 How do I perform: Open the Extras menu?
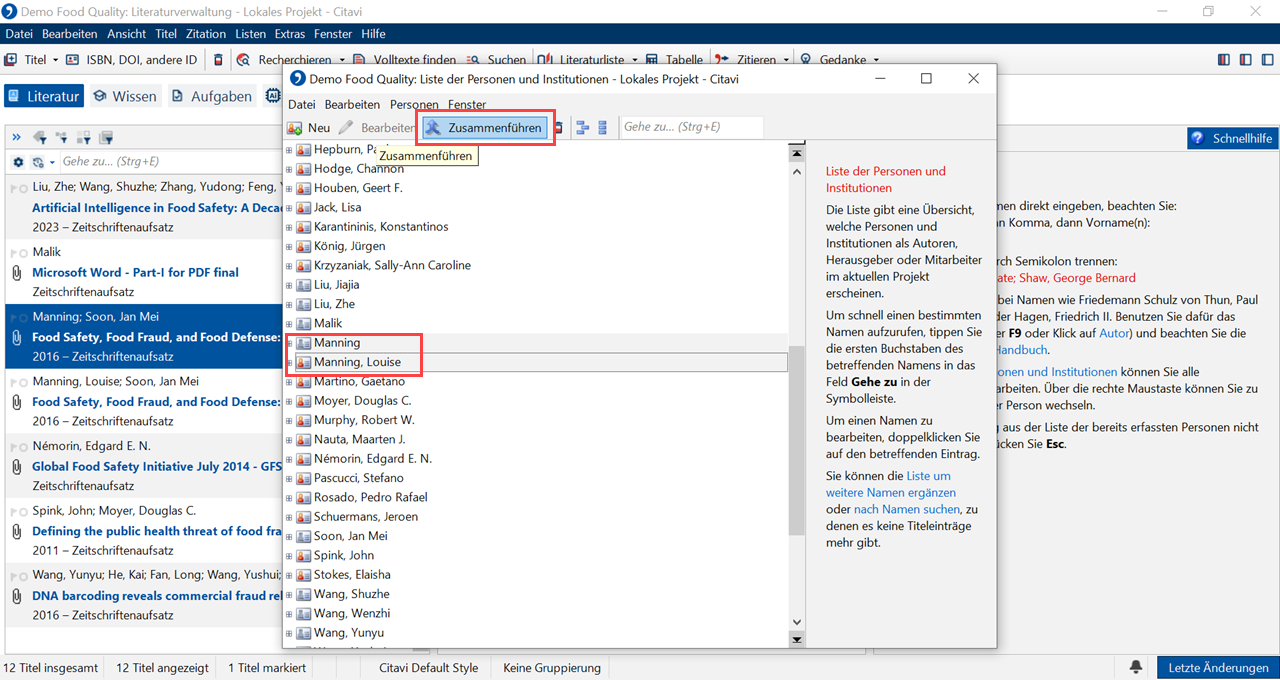click(x=290, y=34)
